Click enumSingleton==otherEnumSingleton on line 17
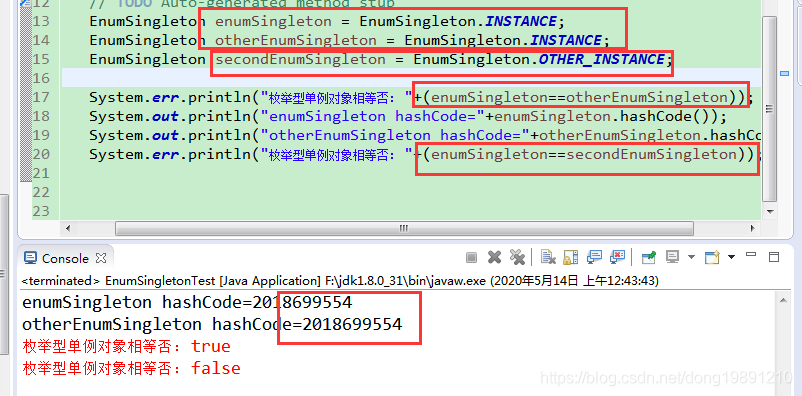Viewport: 802px width, 396px height. [580, 97]
